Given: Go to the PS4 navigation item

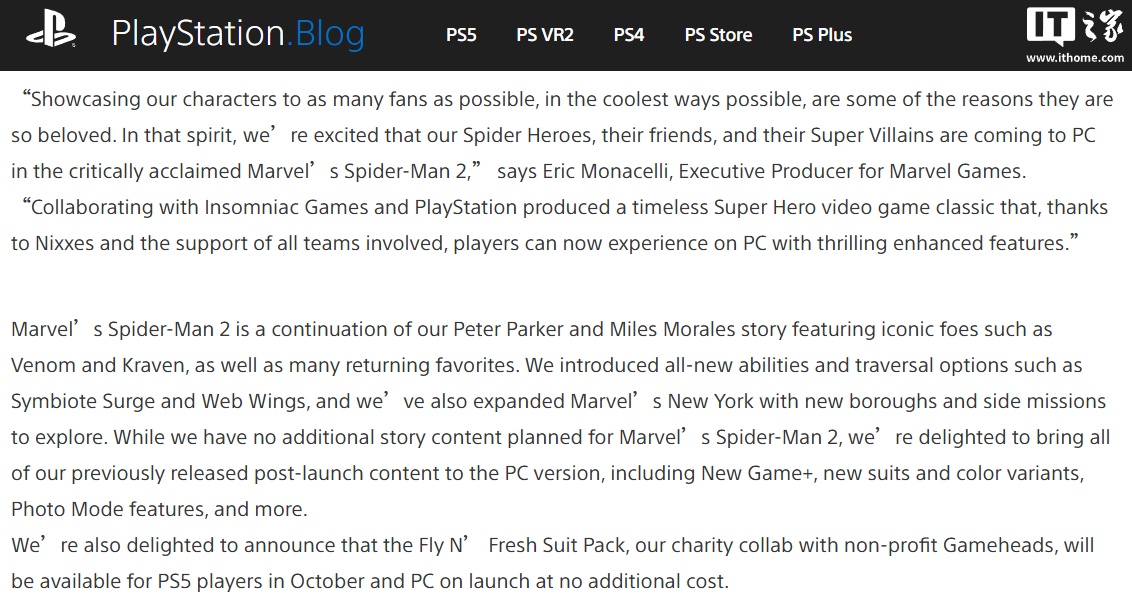Looking at the screenshot, I should (629, 35).
